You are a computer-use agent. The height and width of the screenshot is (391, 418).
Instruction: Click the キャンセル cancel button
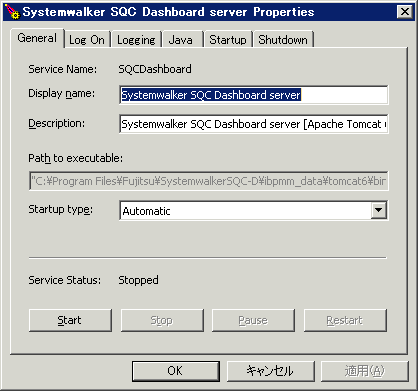click(x=271, y=371)
